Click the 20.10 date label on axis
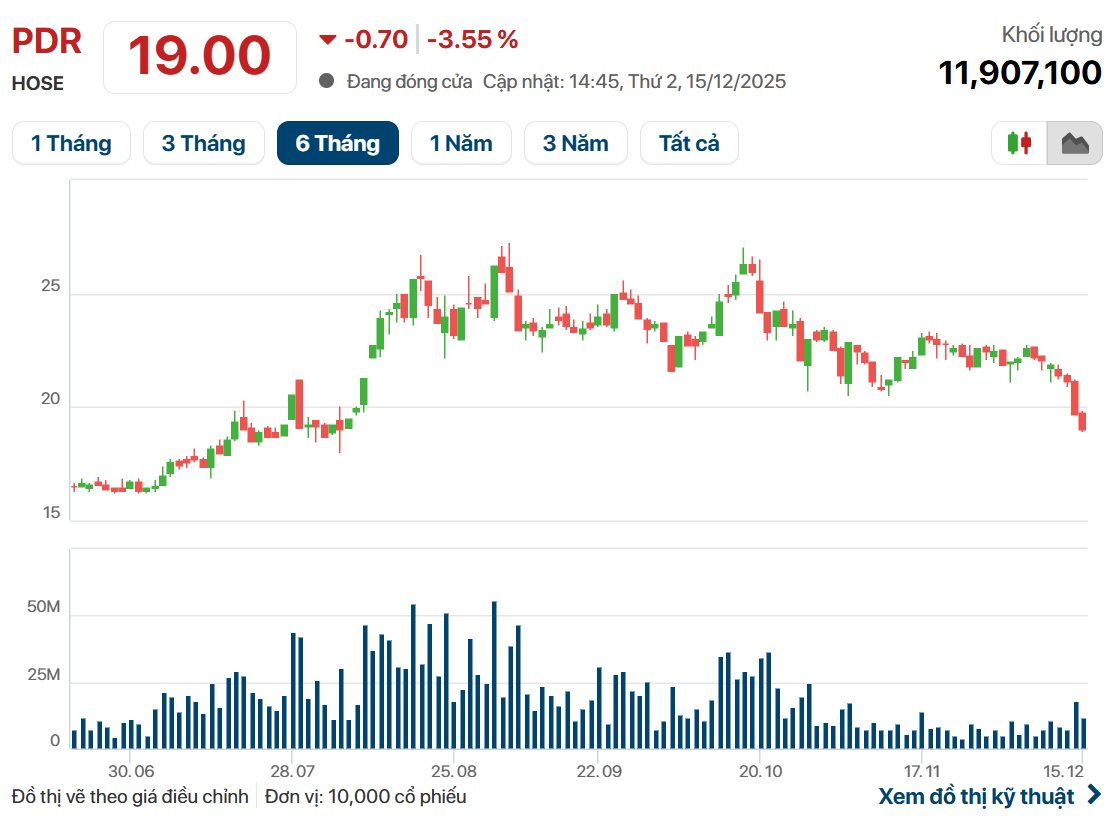This screenshot has height=820, width=1114. pyautogui.click(x=760, y=772)
